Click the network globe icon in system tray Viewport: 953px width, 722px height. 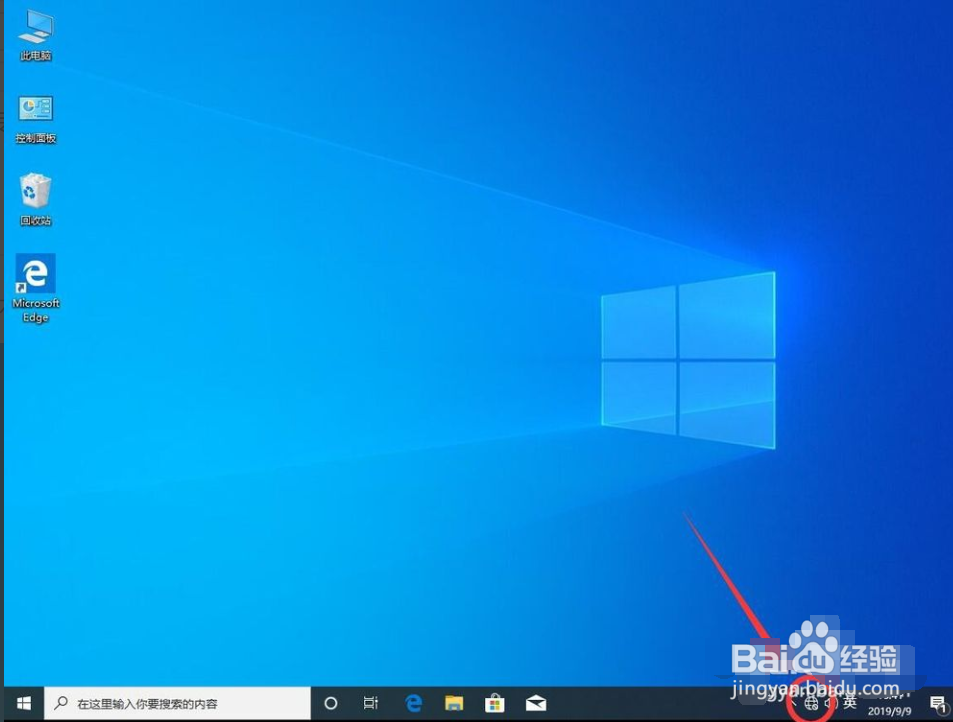point(809,704)
